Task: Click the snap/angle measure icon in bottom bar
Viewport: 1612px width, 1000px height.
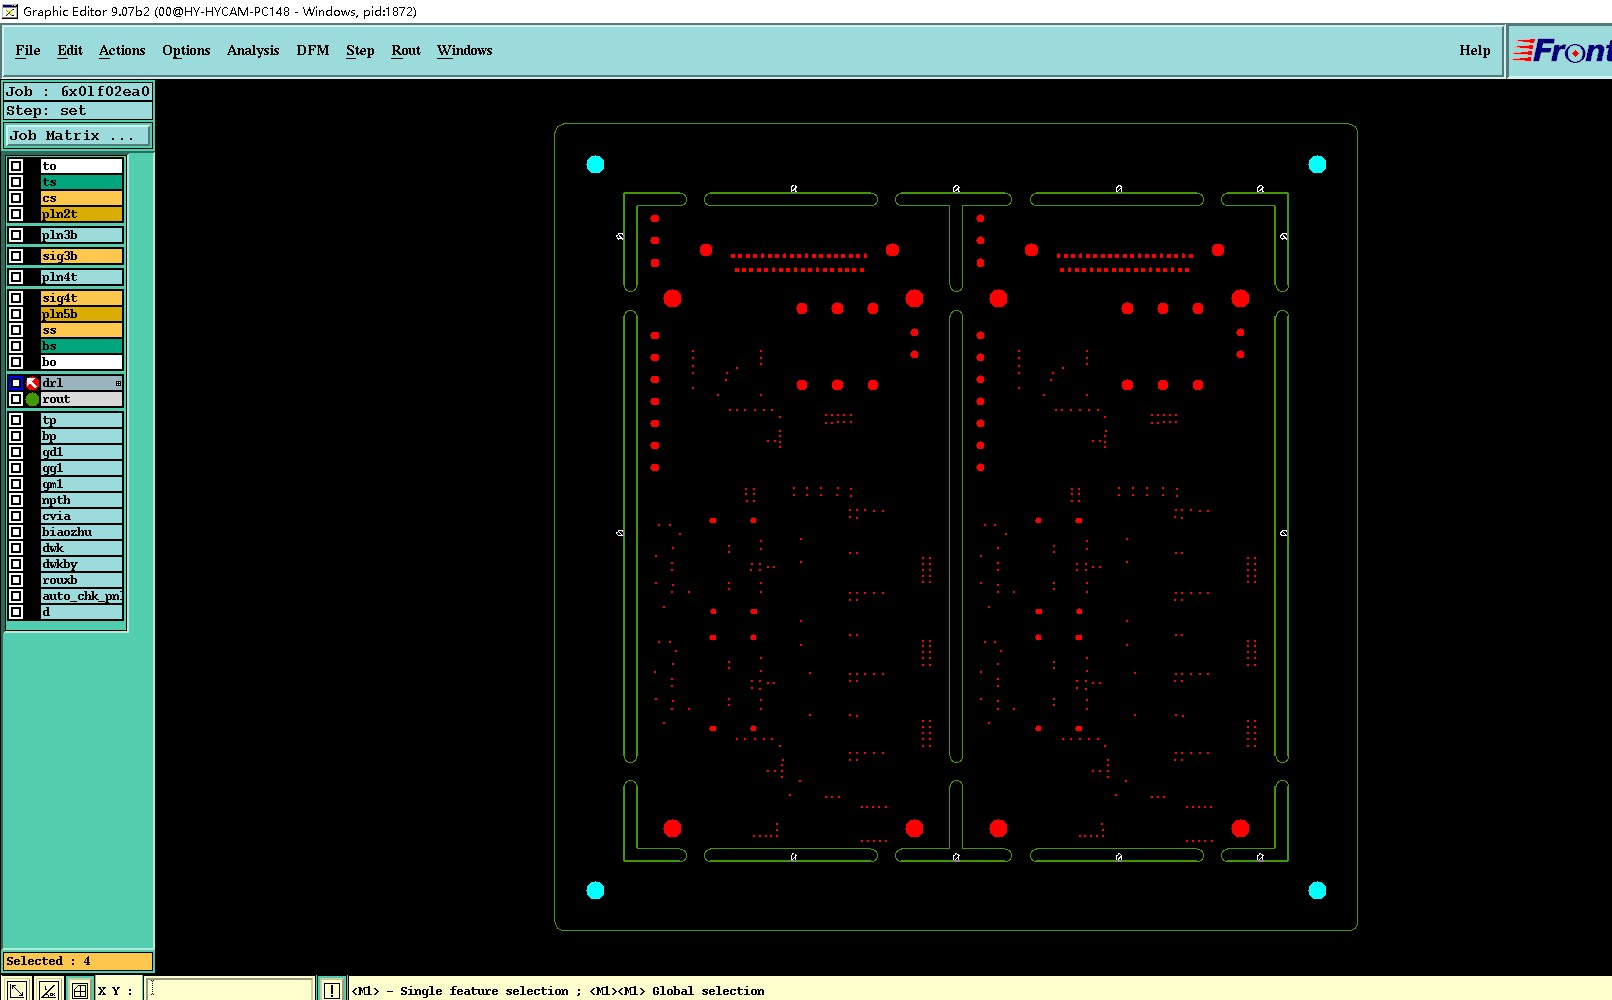Action: [x=48, y=990]
